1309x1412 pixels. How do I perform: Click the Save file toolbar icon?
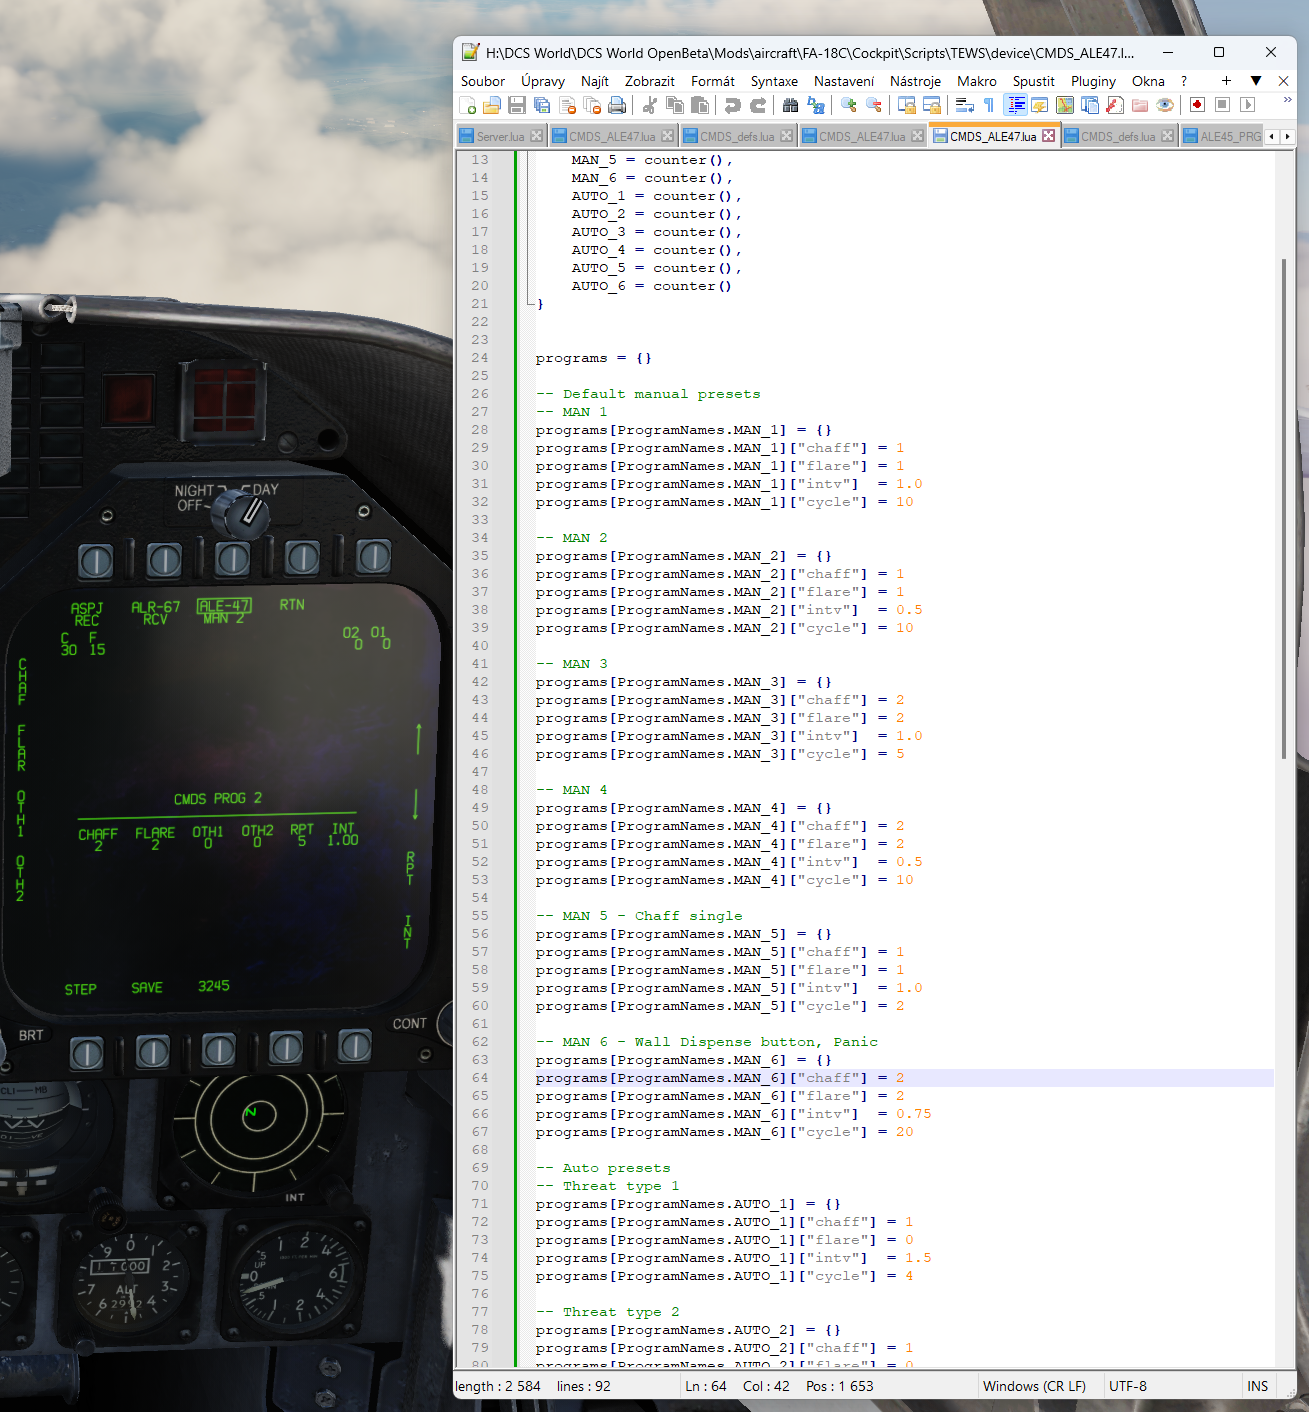coord(517,105)
